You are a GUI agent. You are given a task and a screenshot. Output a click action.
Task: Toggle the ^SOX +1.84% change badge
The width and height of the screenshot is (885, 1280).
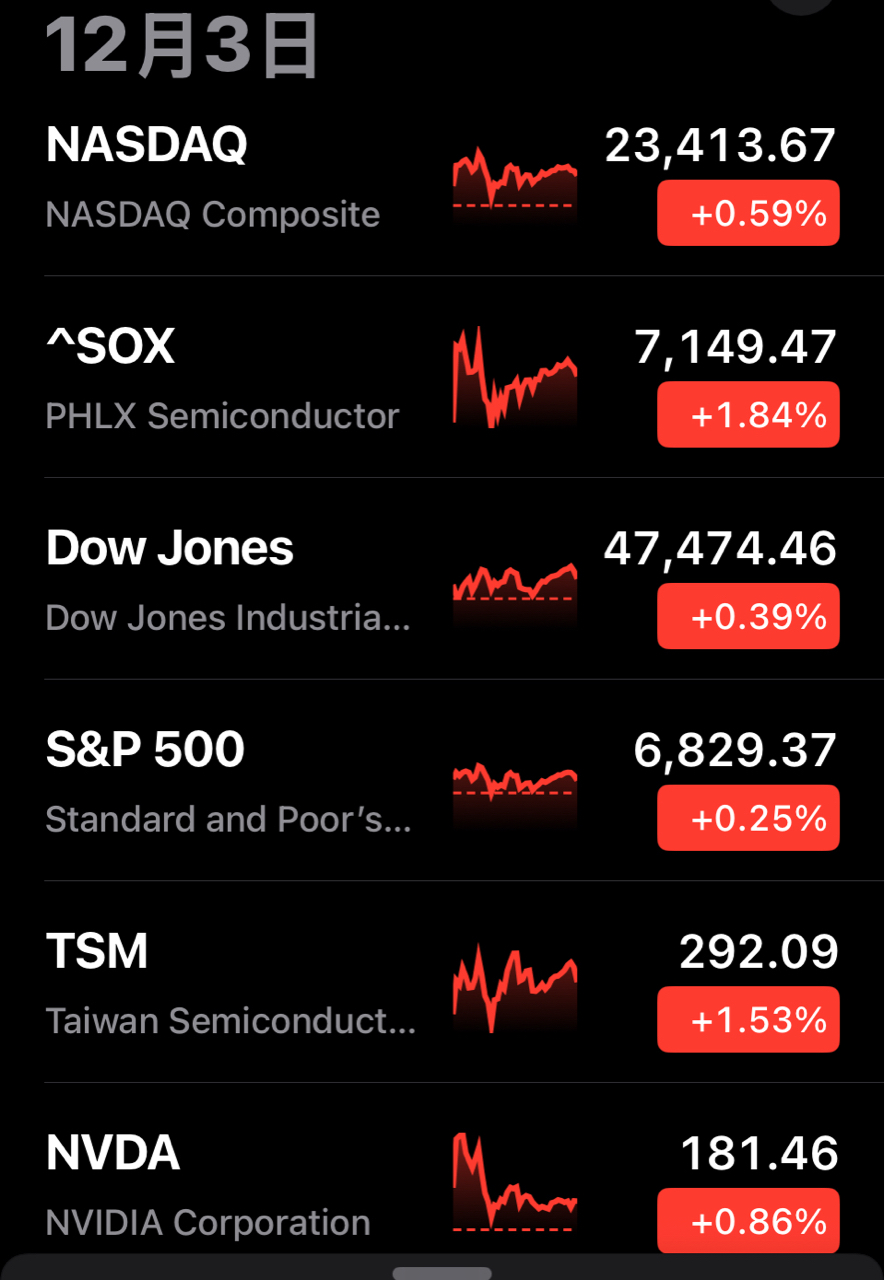click(x=748, y=414)
